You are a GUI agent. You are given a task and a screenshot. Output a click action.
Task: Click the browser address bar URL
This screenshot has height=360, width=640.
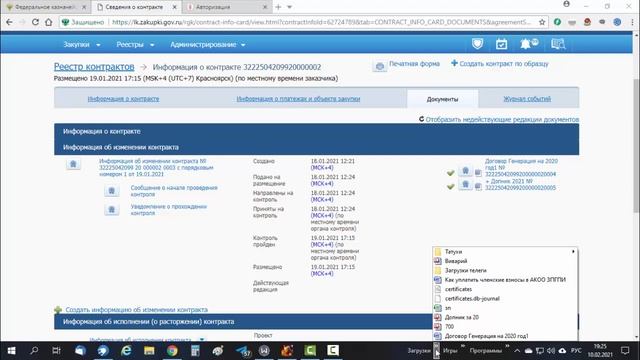click(322, 22)
